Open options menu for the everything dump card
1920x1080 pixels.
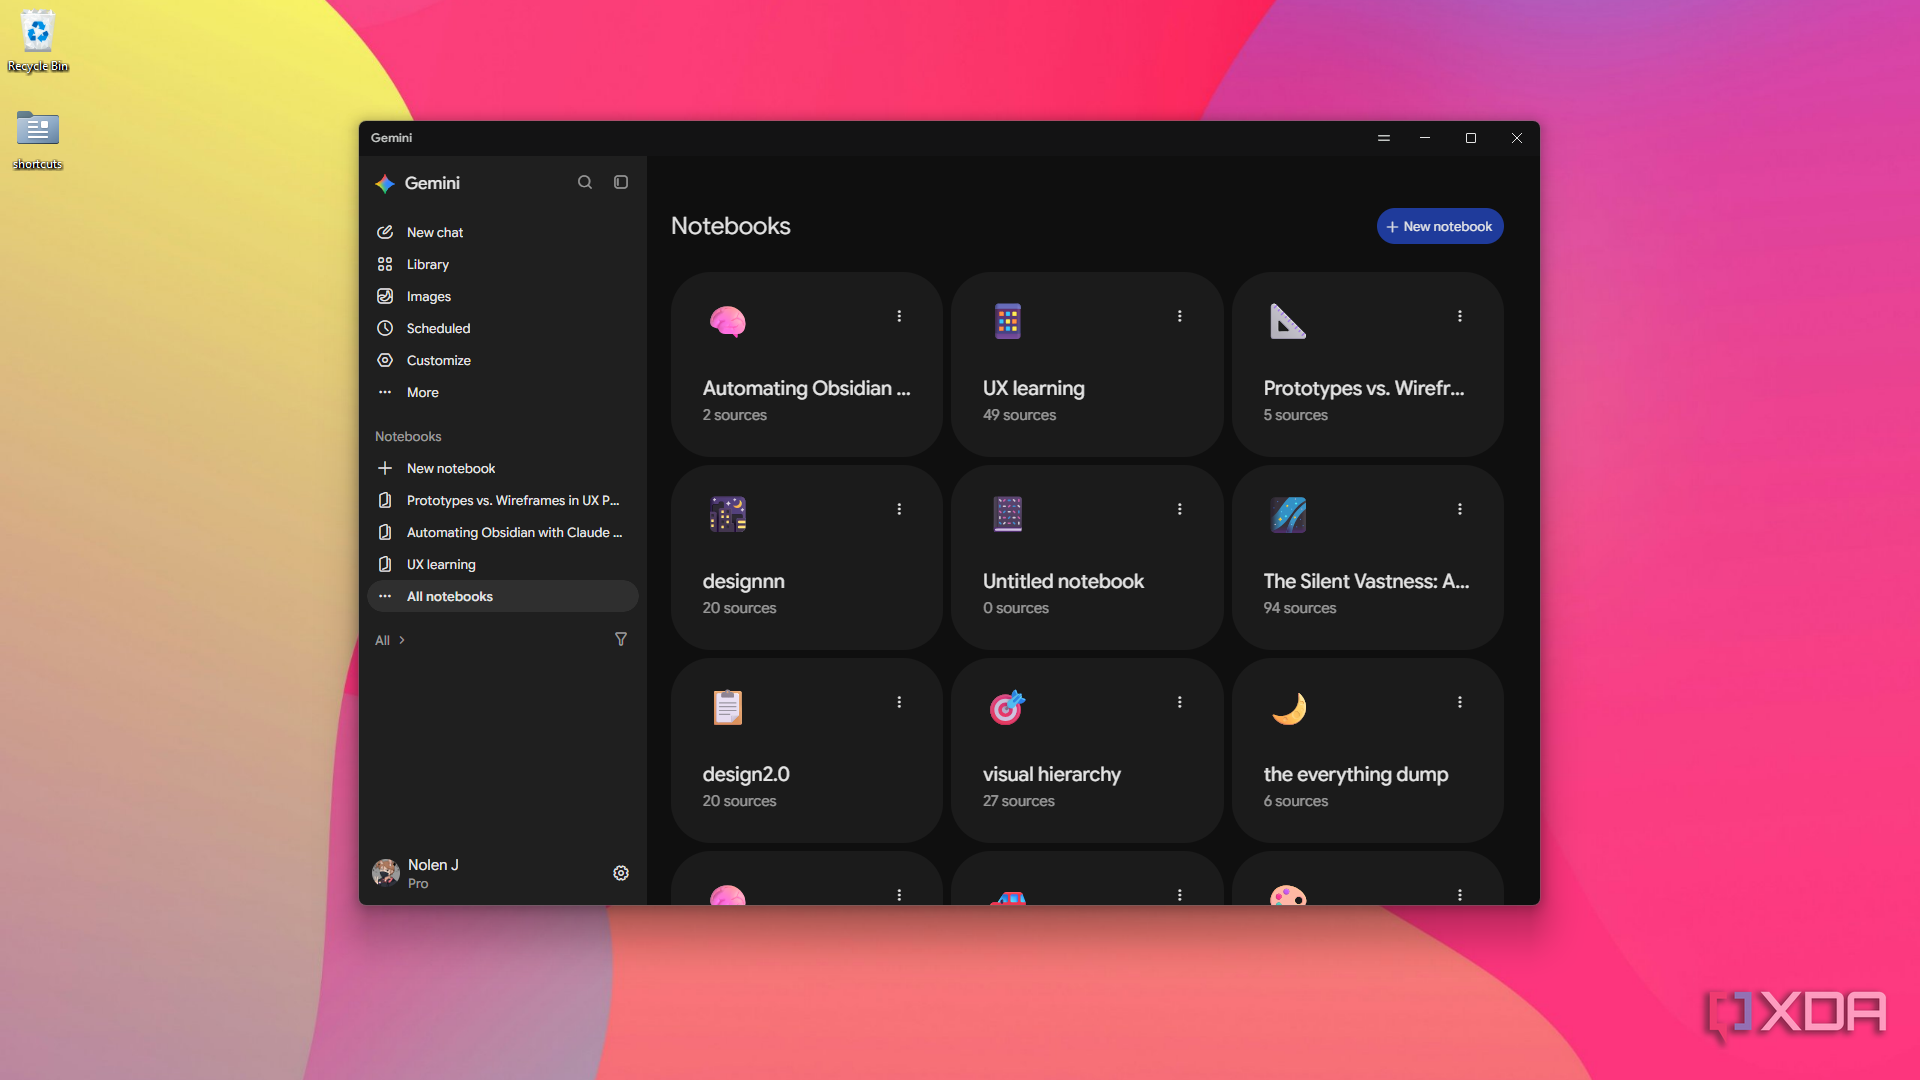[x=1460, y=702]
